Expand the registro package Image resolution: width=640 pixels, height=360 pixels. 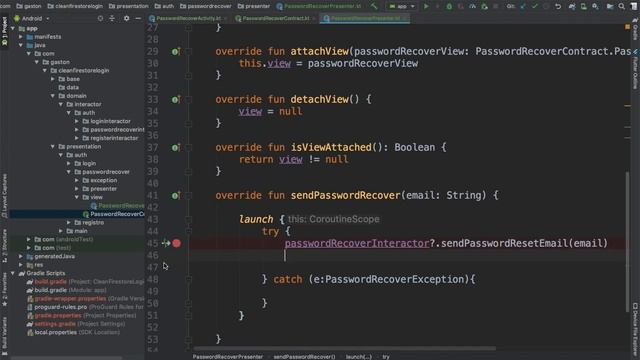click(x=69, y=222)
